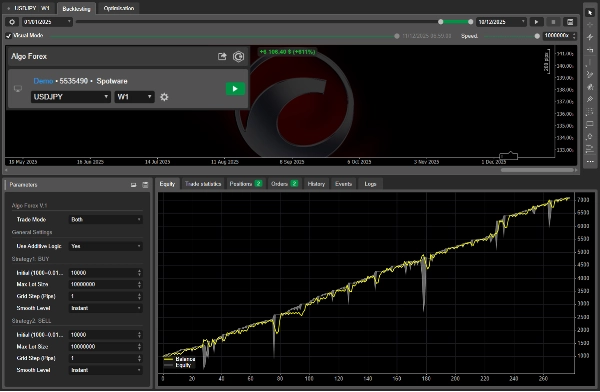Click the text lines icon near toolbar bottom
600x392 pixels.
590,149
